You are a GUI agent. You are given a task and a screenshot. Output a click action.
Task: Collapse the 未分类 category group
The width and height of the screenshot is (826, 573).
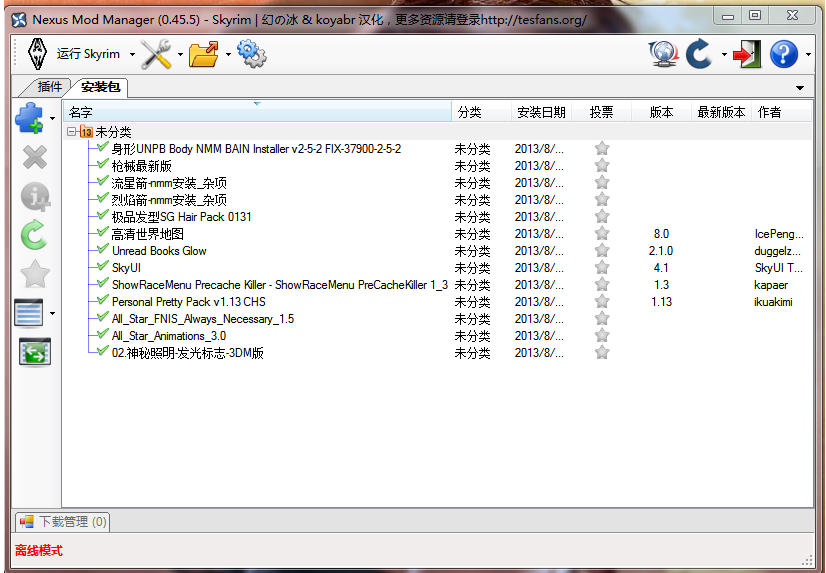[x=72, y=132]
